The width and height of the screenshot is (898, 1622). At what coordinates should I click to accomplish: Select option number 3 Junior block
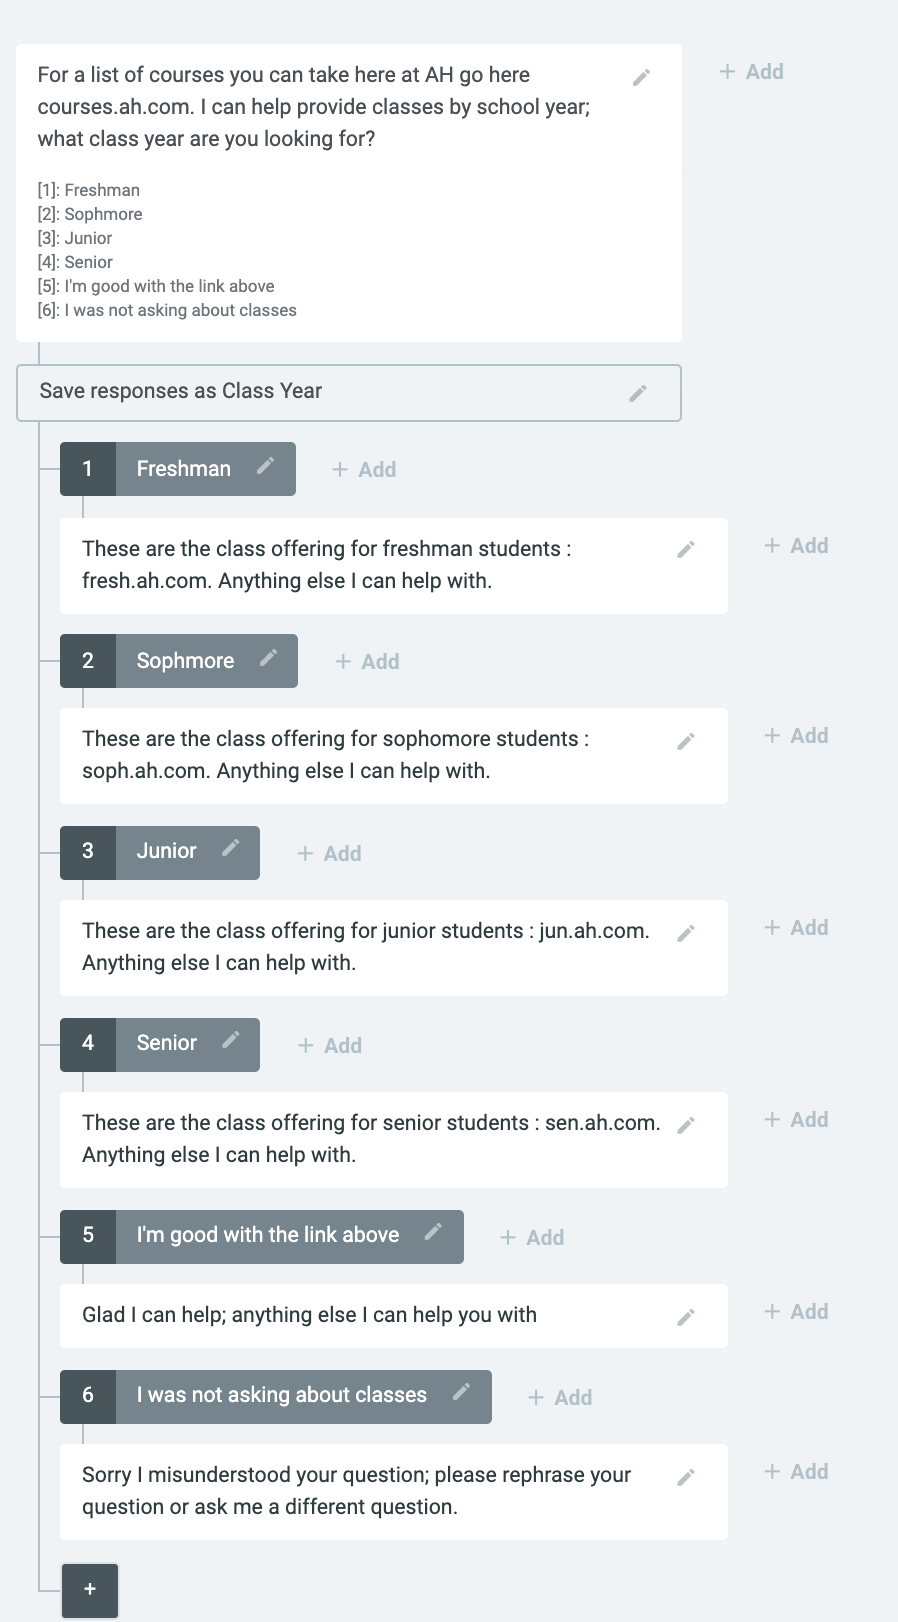pyautogui.click(x=160, y=853)
